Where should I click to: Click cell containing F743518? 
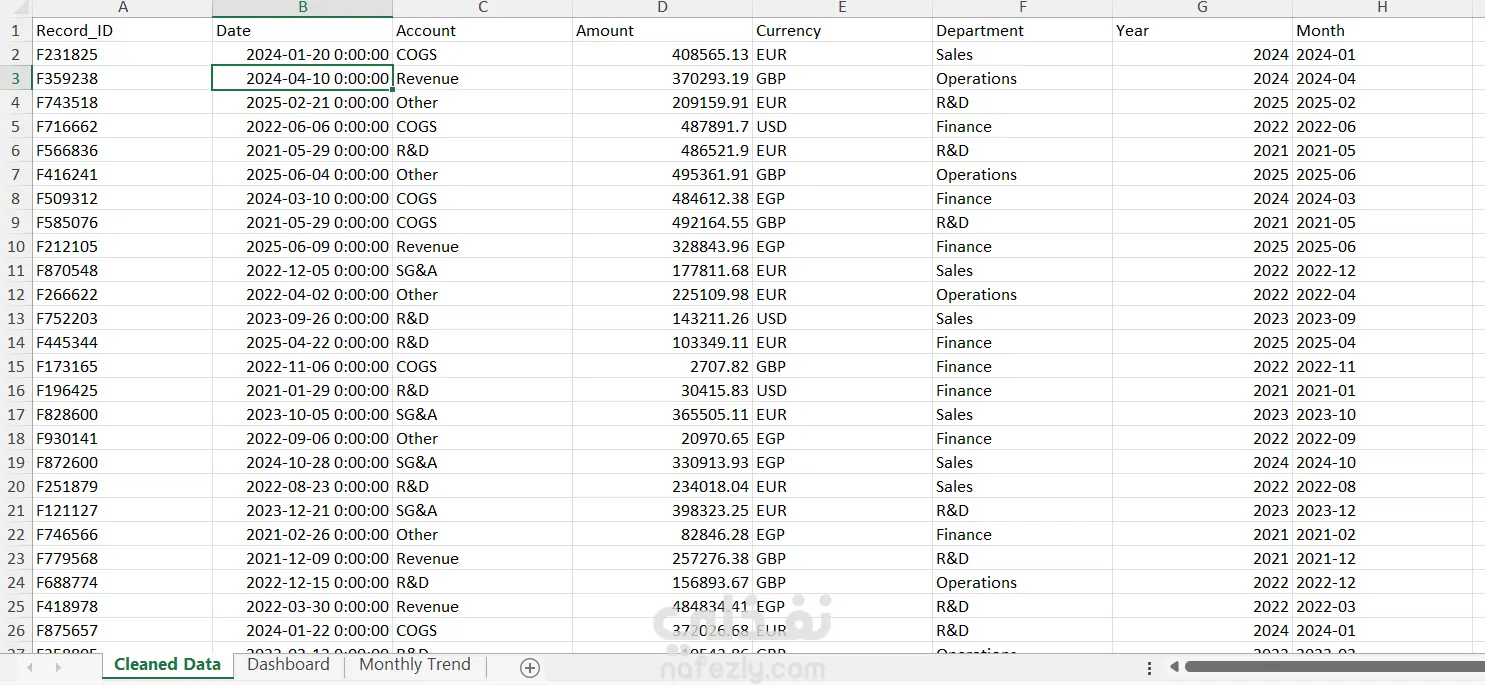pyautogui.click(x=122, y=102)
